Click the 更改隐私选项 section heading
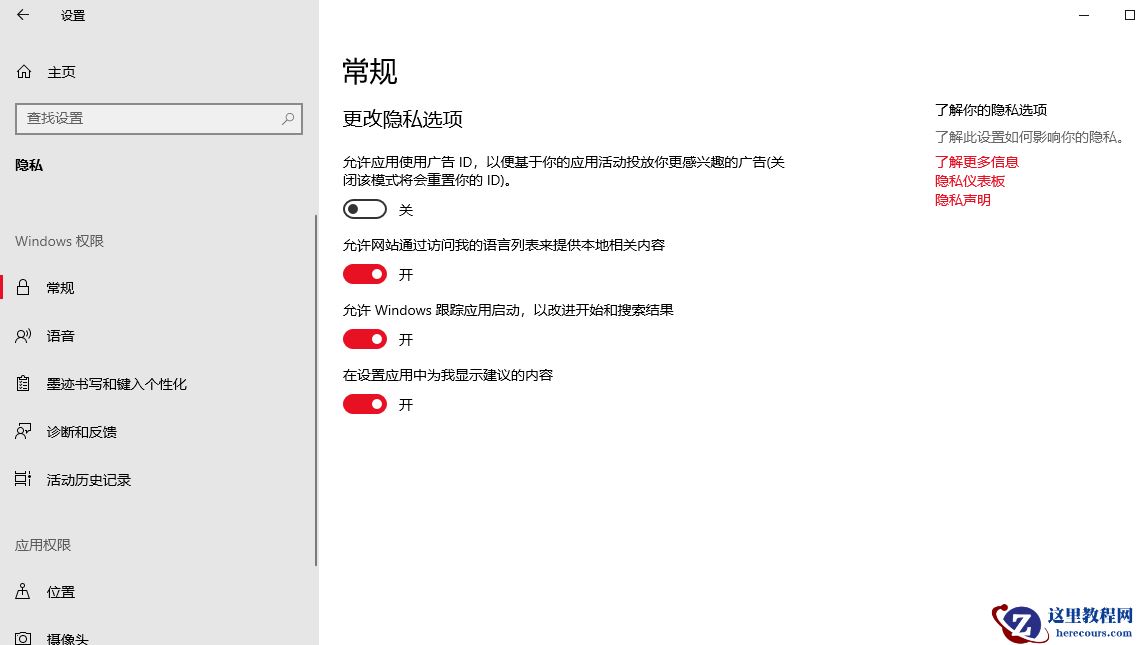Screen dimensions: 1138x645 (404, 118)
